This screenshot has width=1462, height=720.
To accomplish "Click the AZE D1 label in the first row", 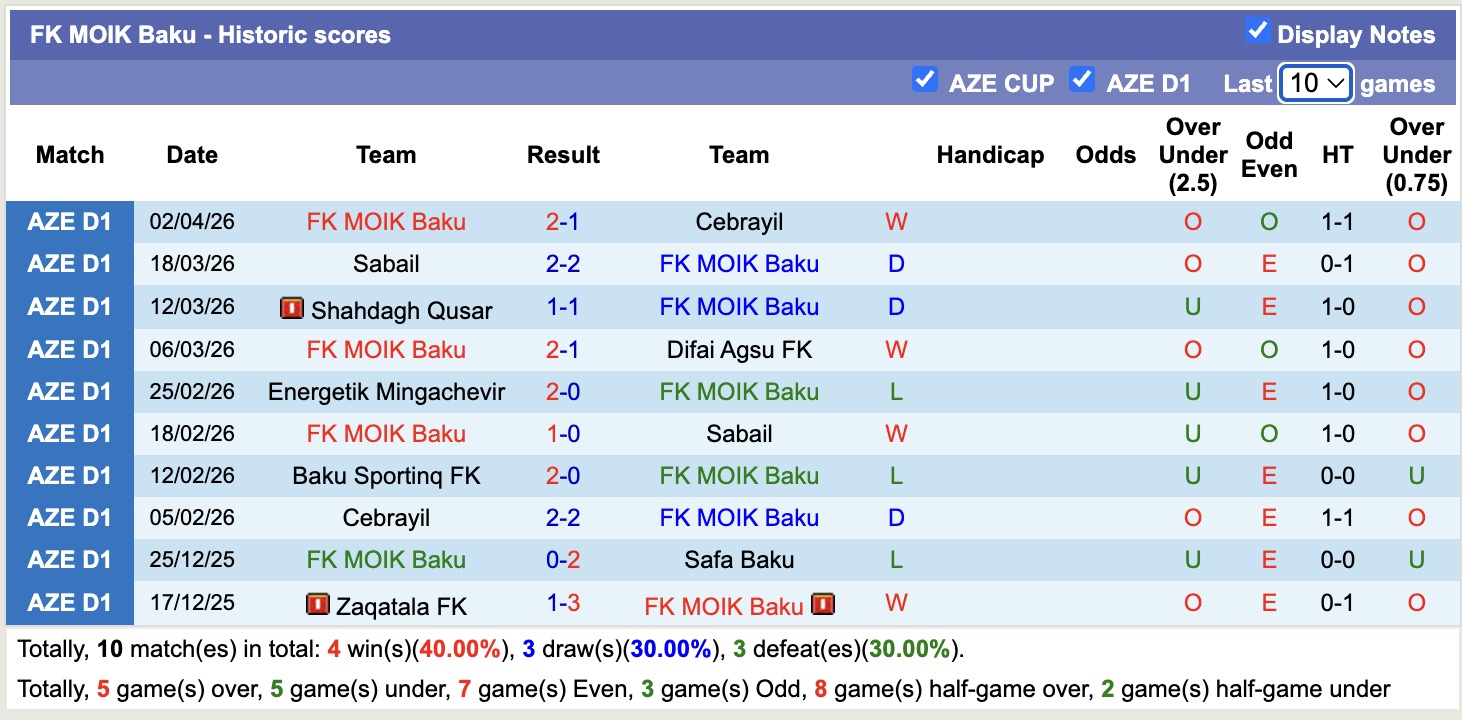I will tap(70, 222).
